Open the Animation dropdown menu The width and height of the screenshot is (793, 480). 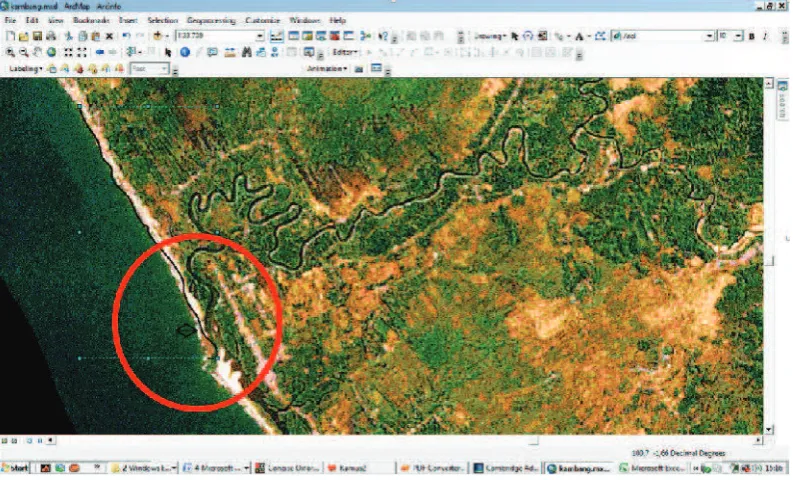click(x=327, y=69)
